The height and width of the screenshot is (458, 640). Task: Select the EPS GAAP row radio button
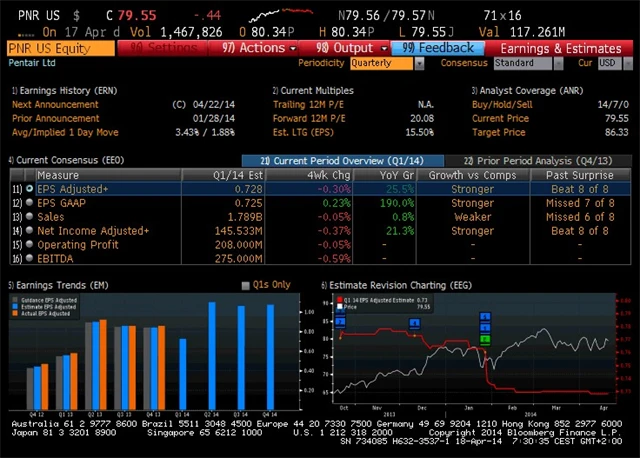[29, 201]
